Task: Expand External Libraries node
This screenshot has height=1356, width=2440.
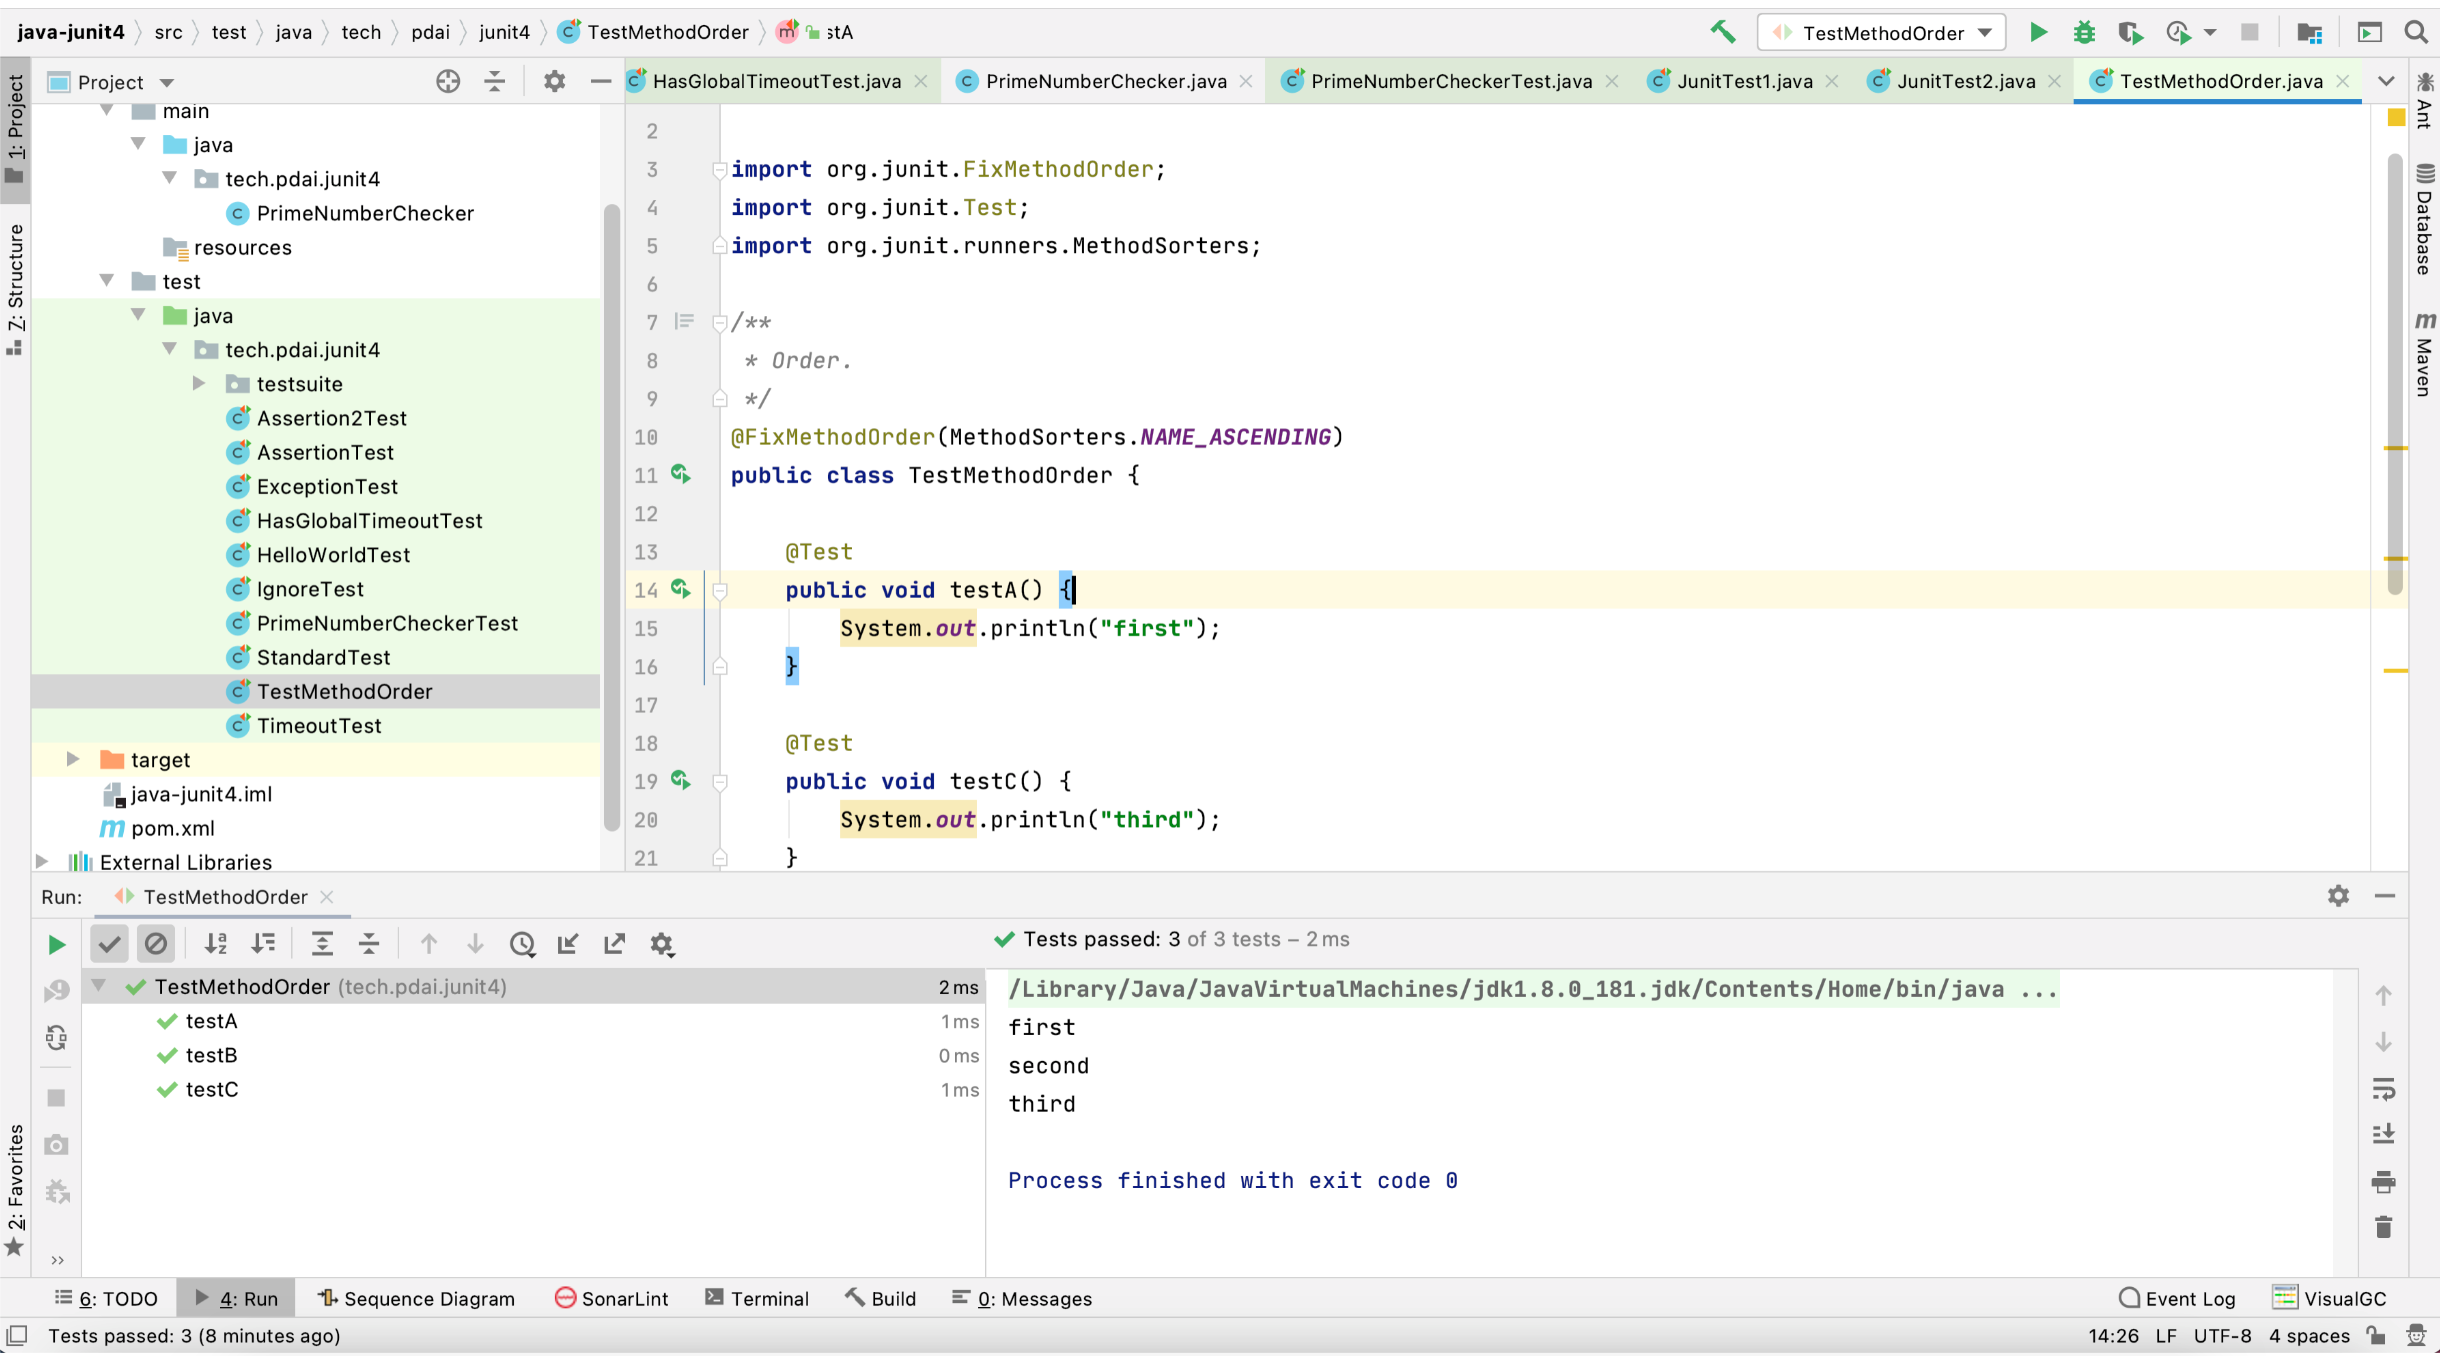Action: tap(42, 861)
